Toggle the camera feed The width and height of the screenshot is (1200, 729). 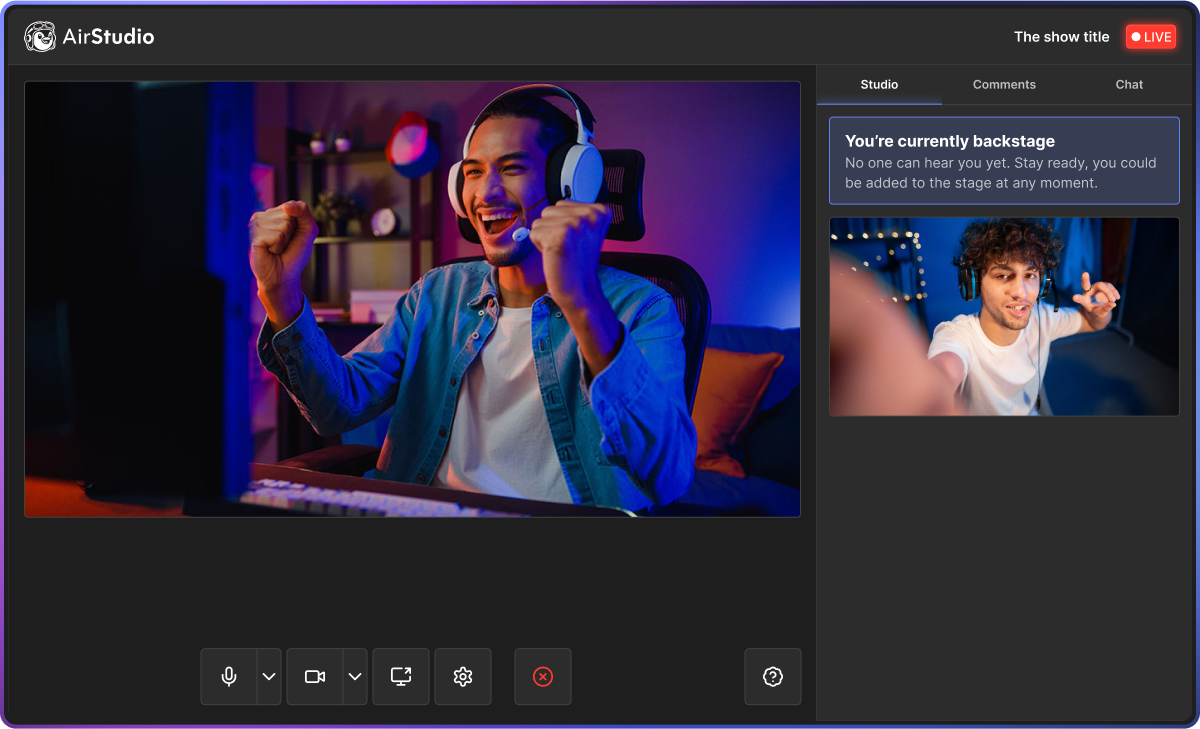click(314, 676)
